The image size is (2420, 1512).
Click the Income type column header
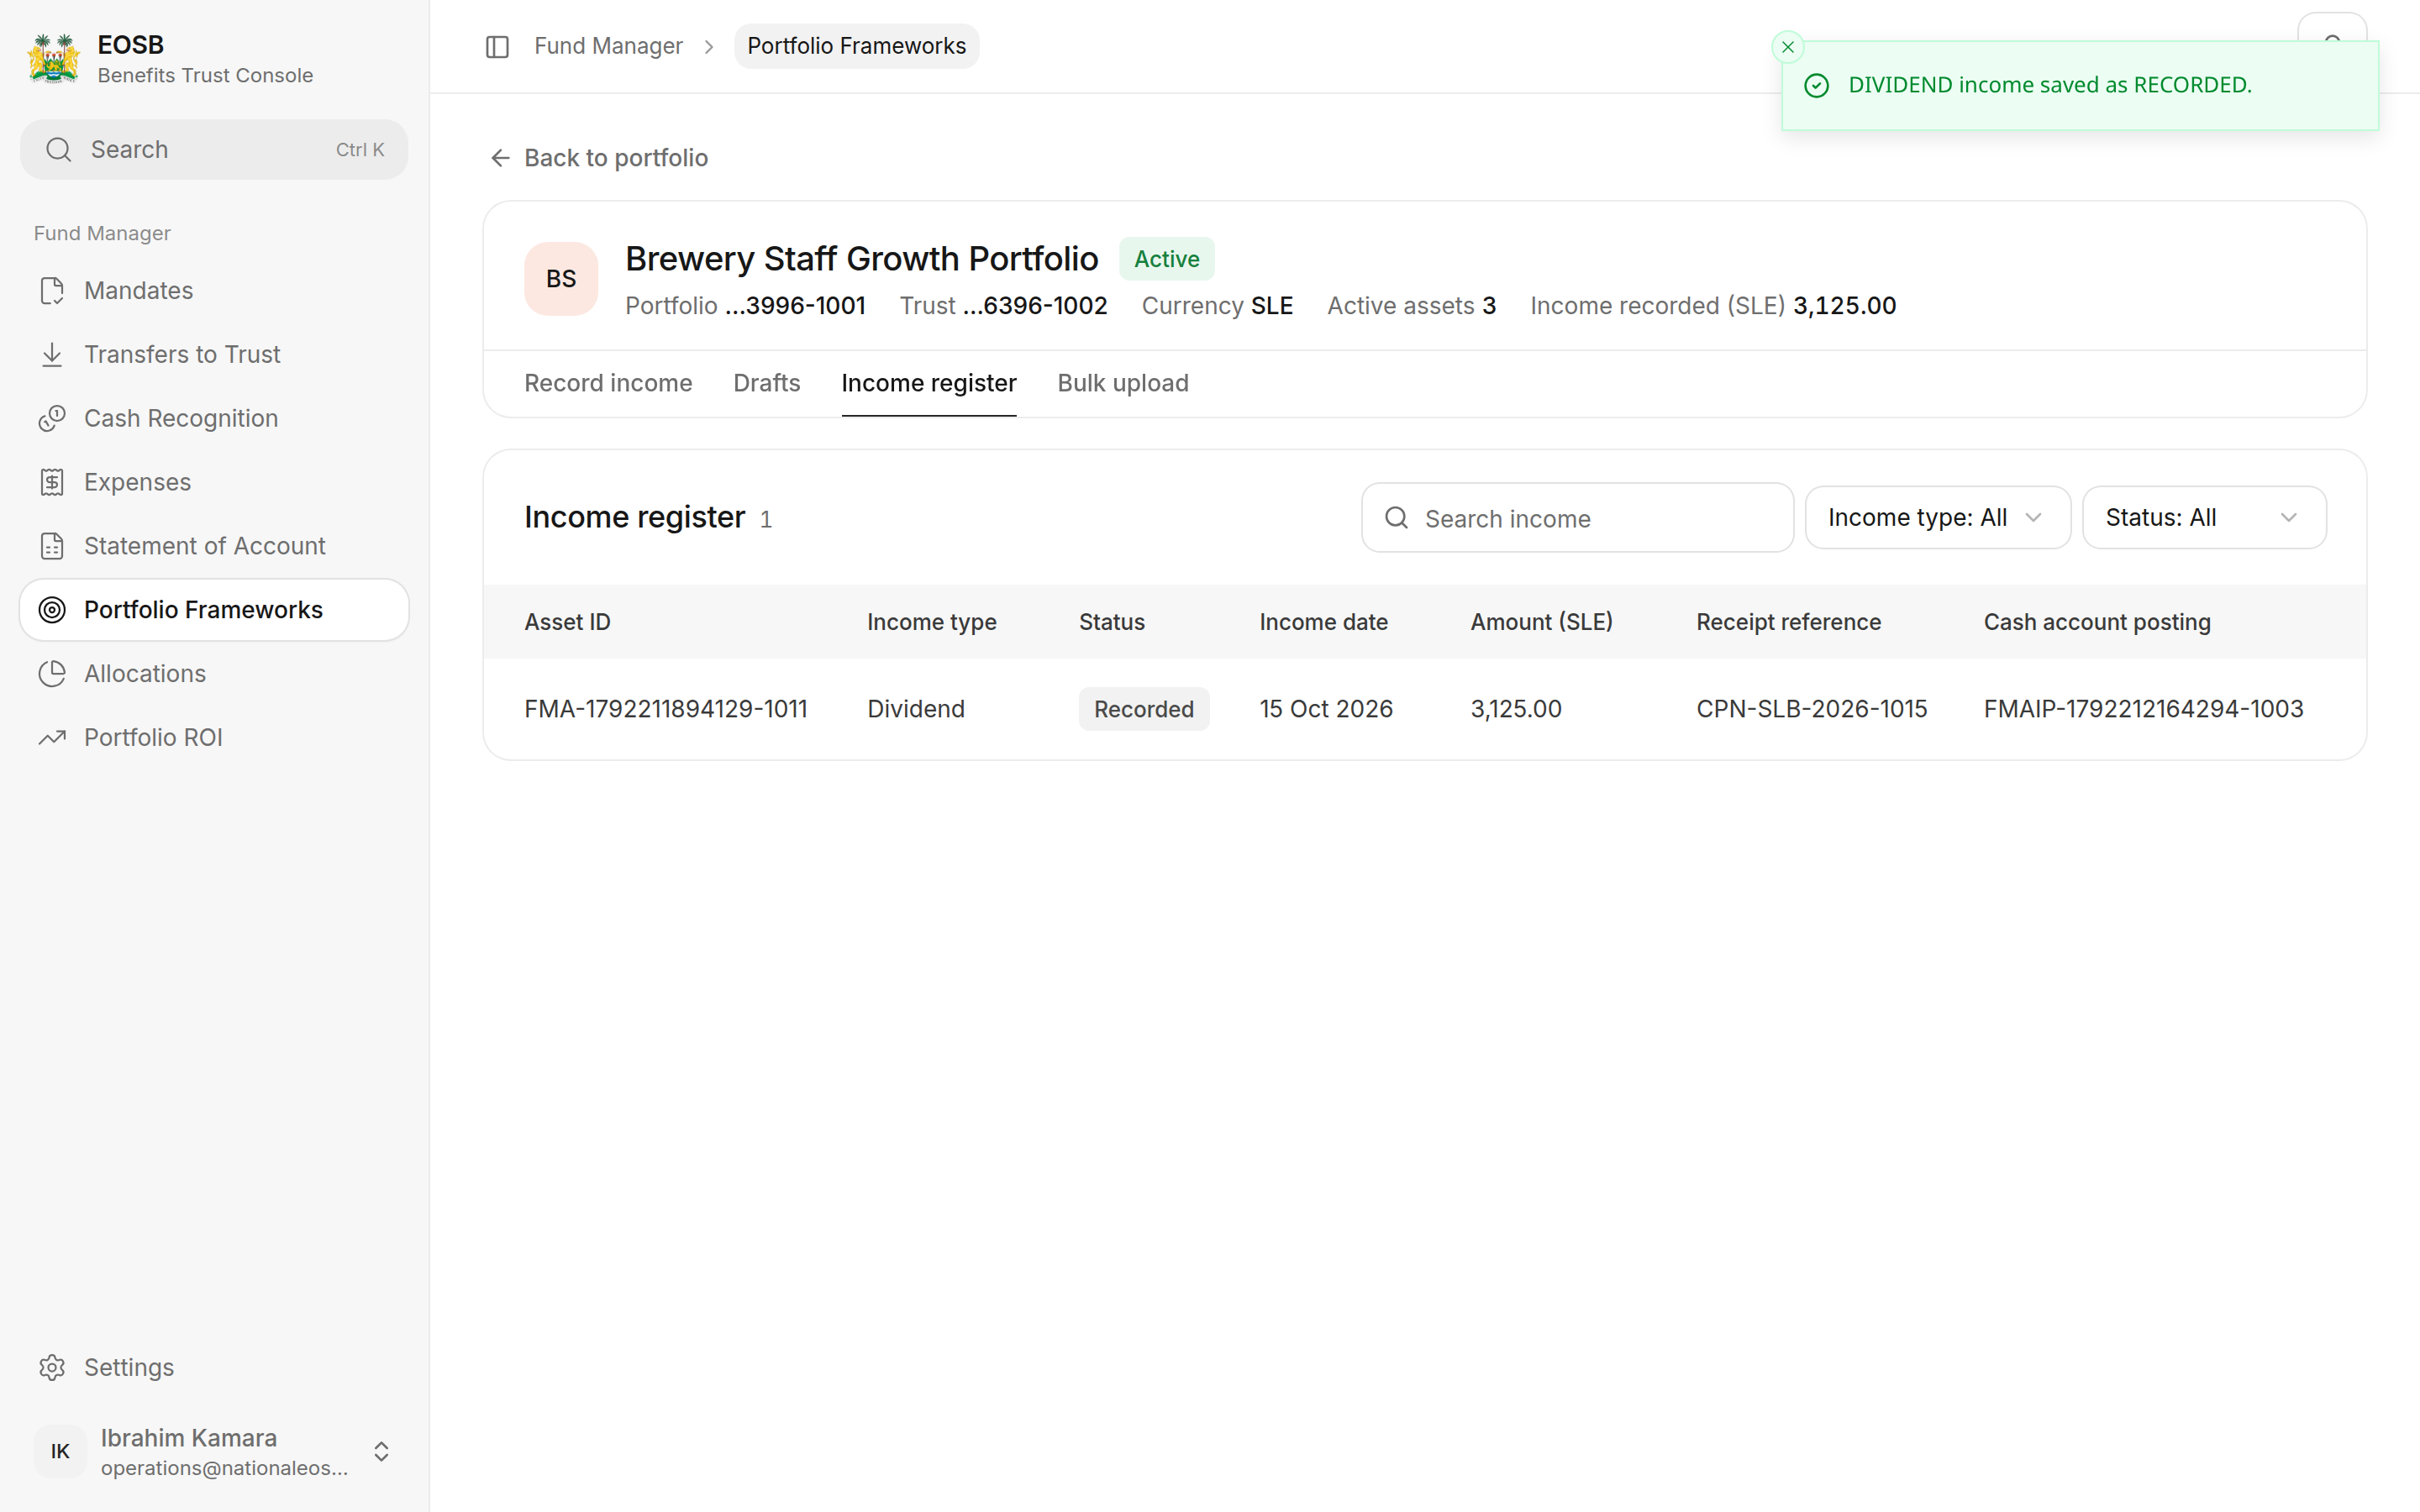pyautogui.click(x=931, y=622)
